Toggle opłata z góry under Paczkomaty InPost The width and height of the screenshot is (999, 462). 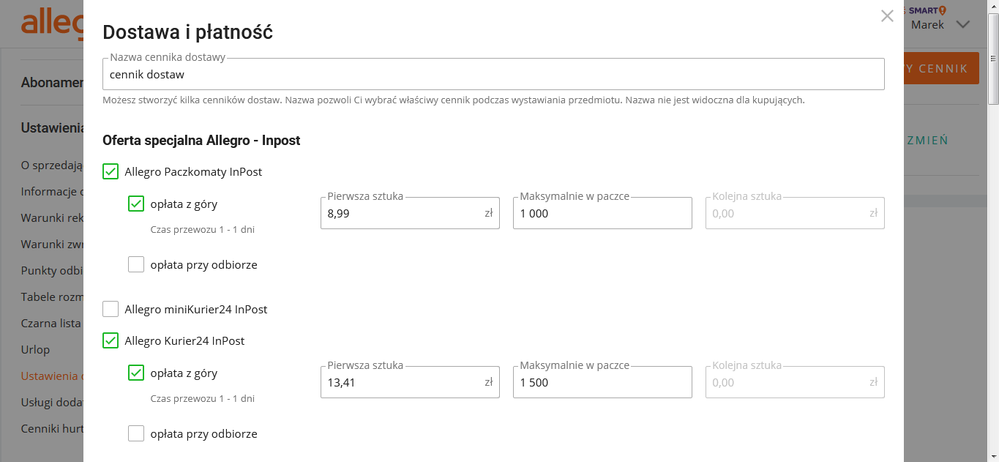[136, 204]
